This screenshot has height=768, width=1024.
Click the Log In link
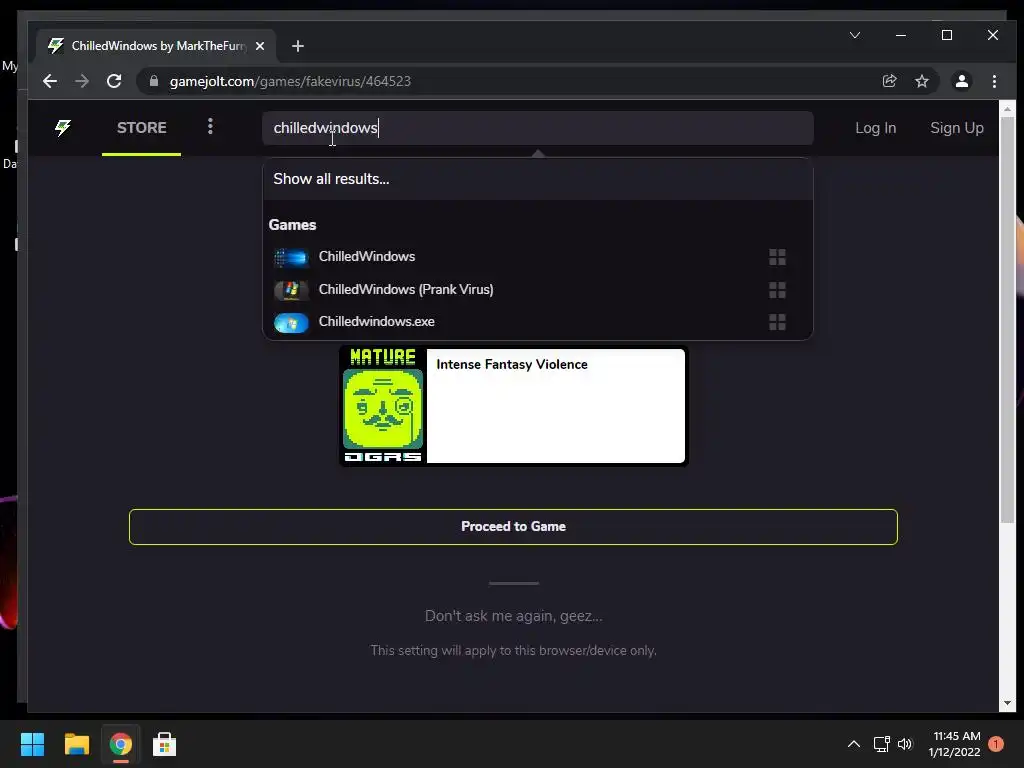click(876, 128)
